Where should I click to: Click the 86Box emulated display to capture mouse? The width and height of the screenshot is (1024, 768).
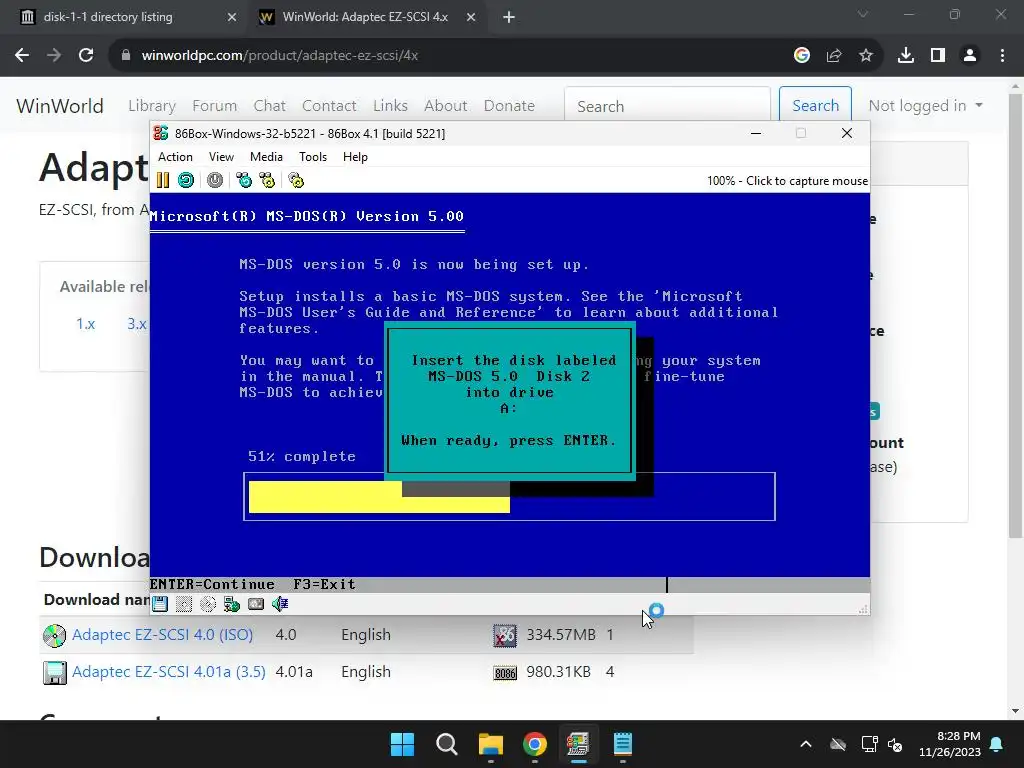click(x=509, y=392)
